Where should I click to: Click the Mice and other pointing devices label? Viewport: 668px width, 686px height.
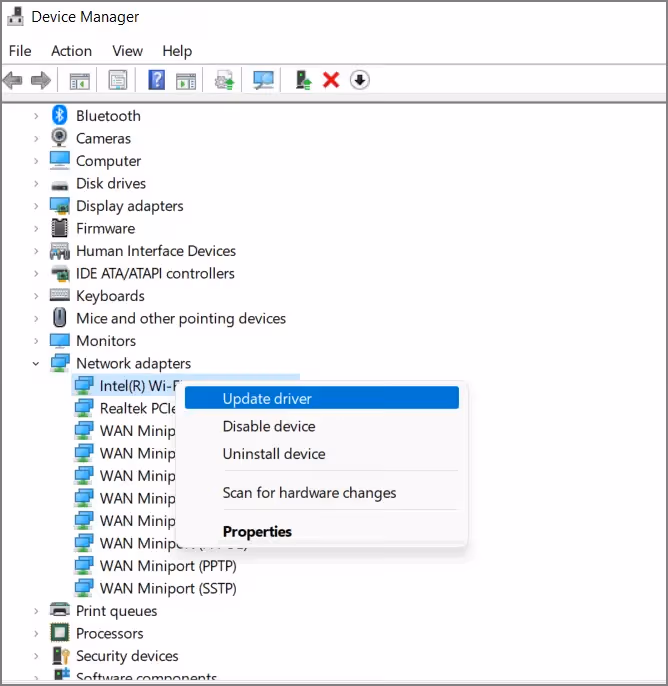(181, 318)
